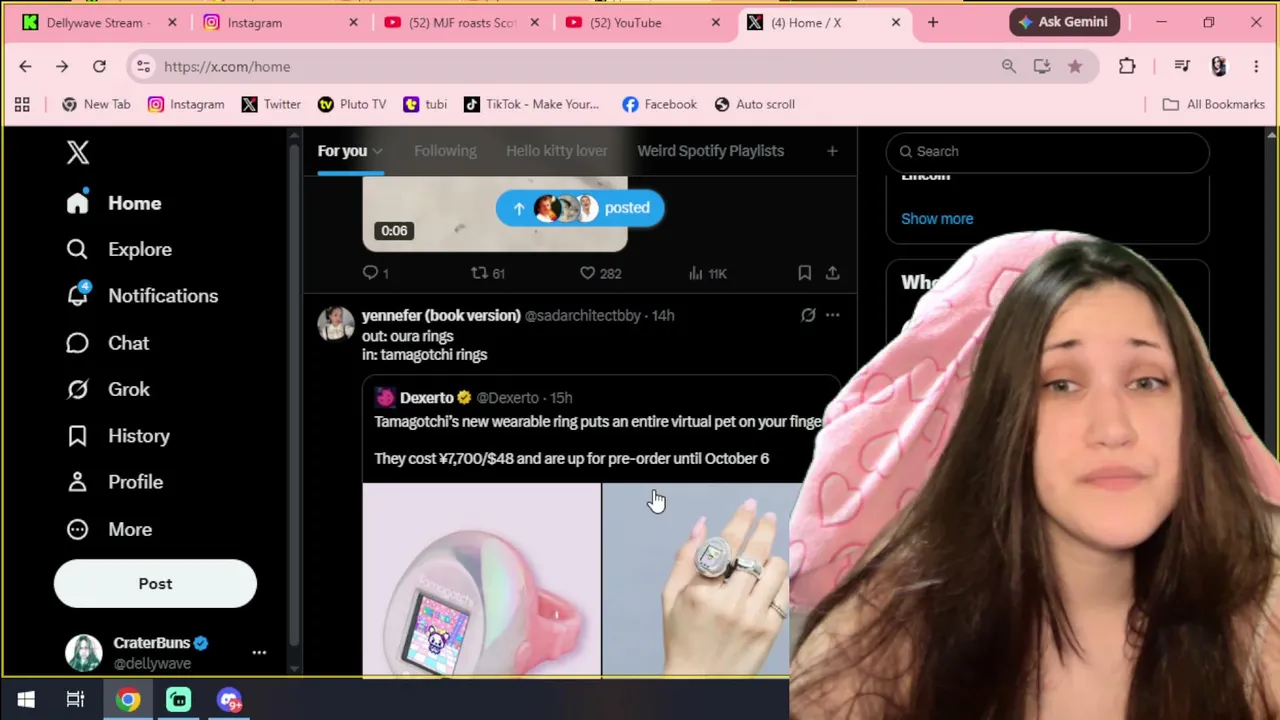Screen dimensions: 1280x720
Task: Switch to the Hello kitty lover tab
Action: point(556,151)
